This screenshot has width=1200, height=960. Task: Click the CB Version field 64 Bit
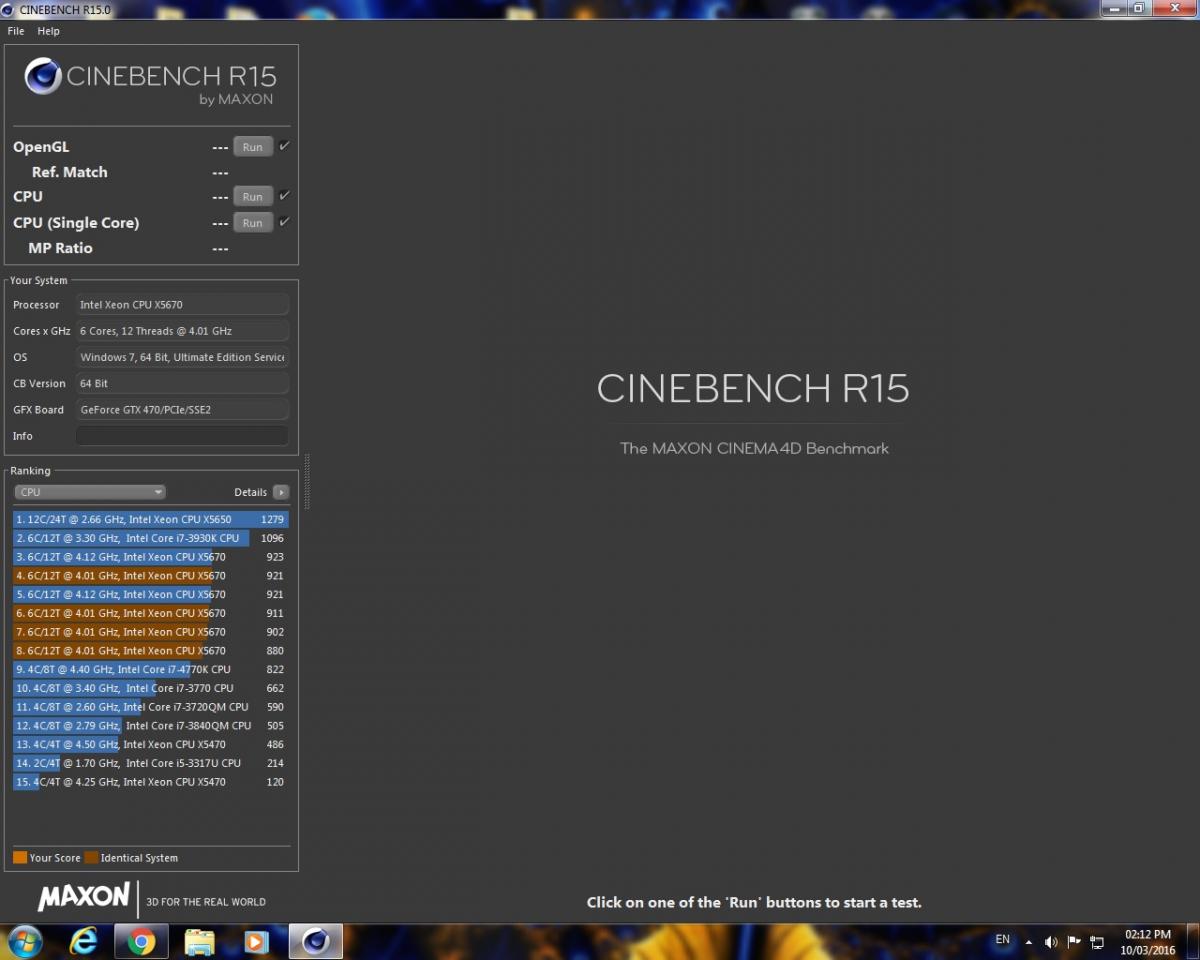[x=182, y=383]
